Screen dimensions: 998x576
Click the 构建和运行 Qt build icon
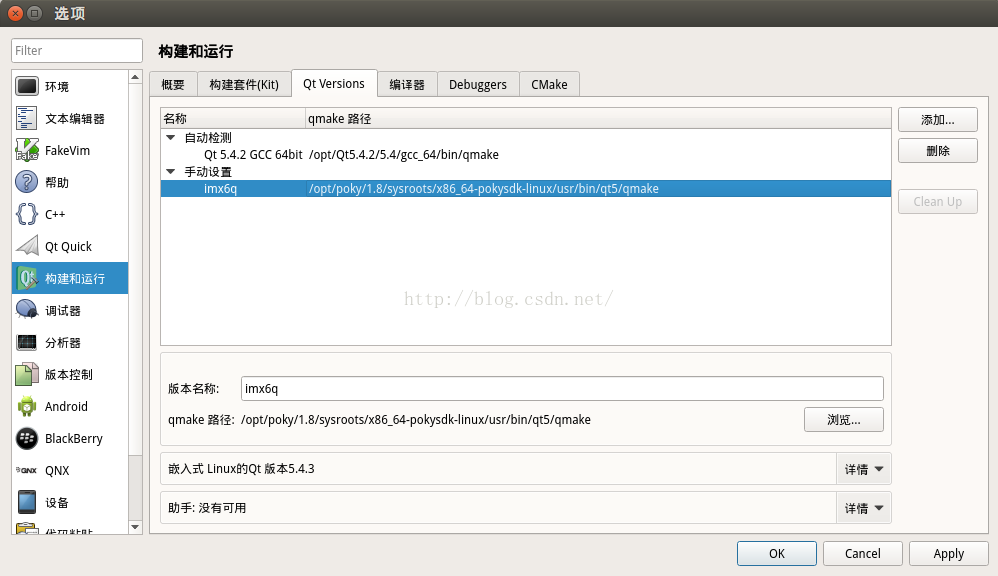[27, 278]
